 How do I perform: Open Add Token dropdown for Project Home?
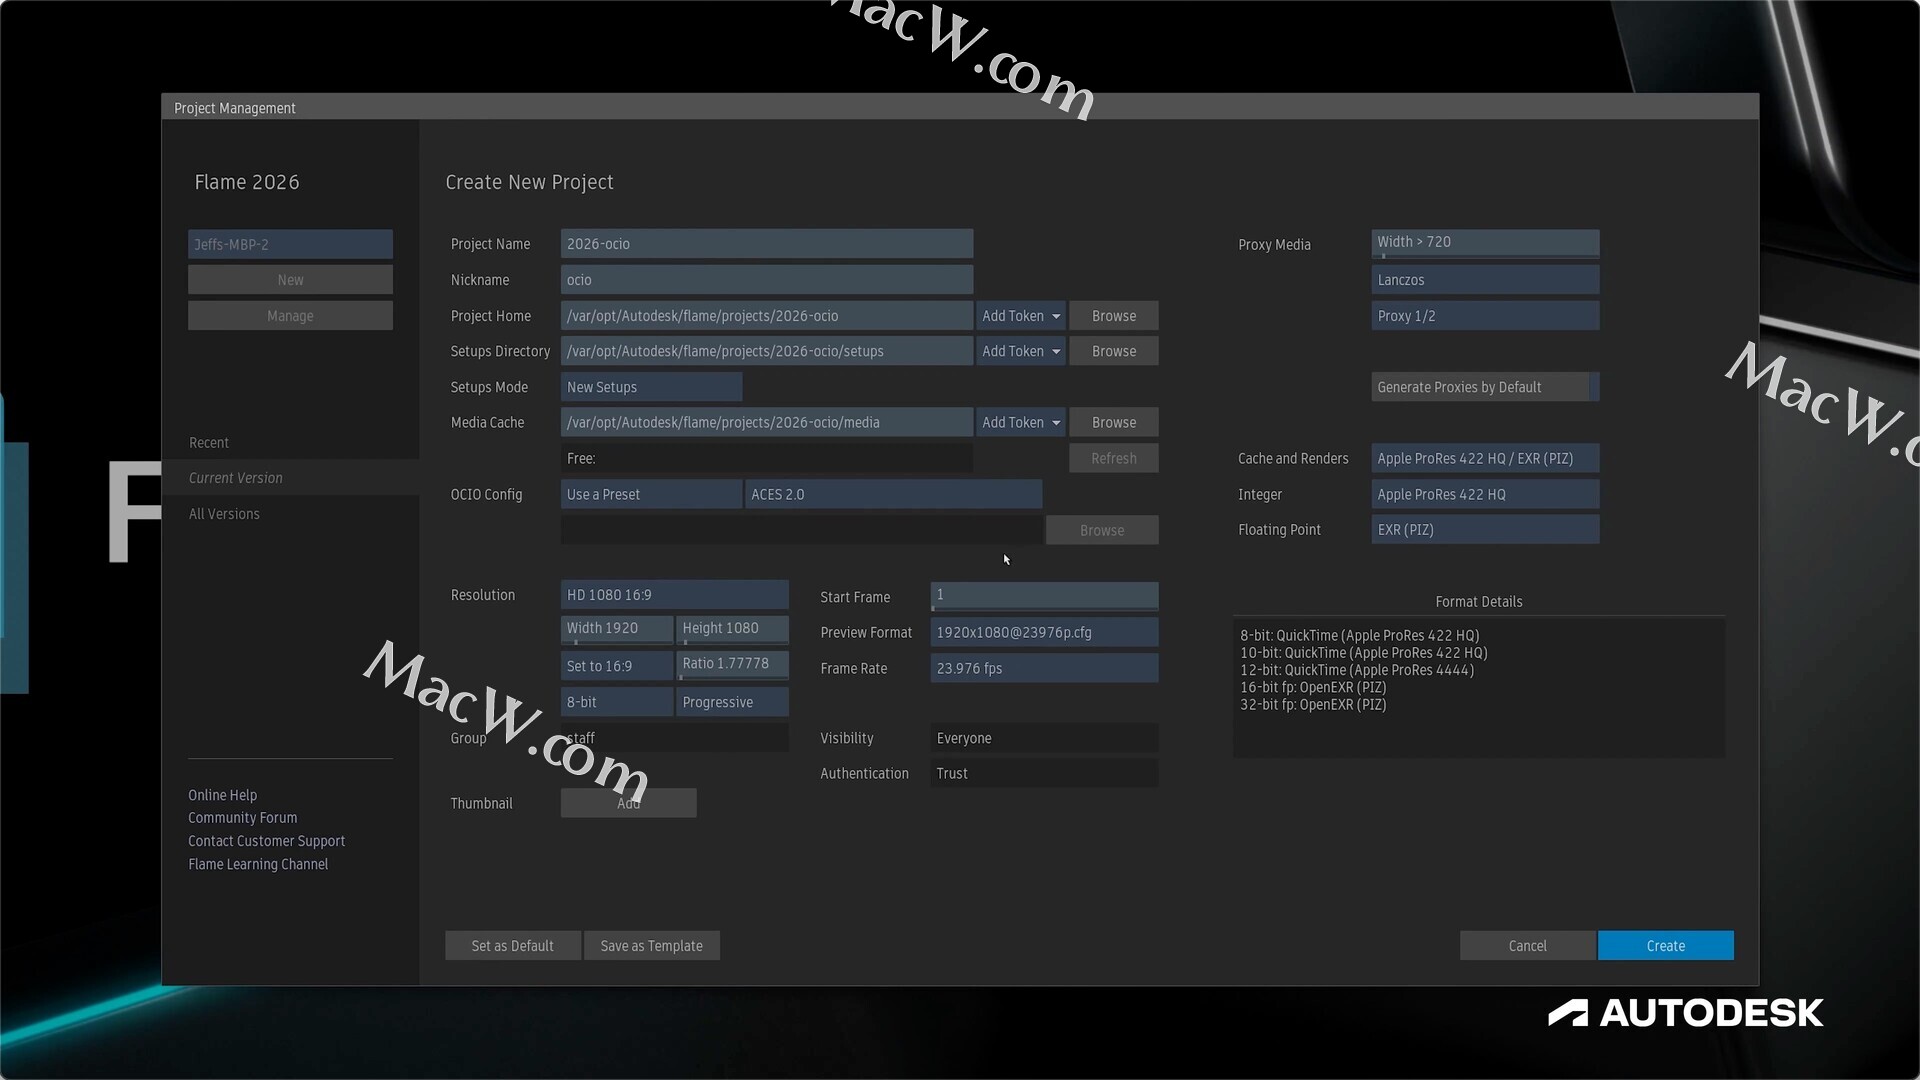(x=1020, y=316)
